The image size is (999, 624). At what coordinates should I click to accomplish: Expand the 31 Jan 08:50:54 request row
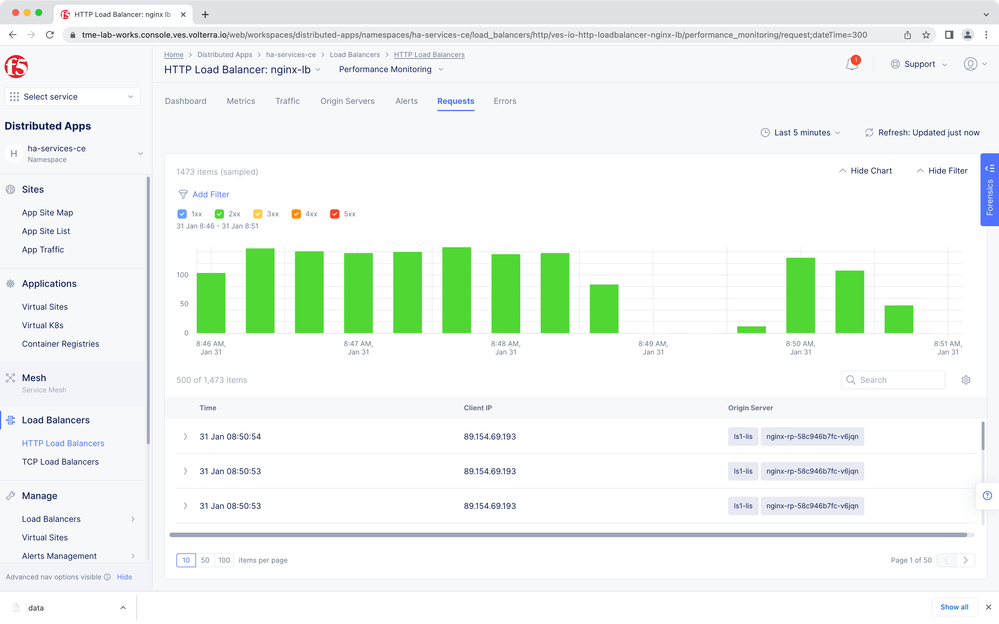185,437
